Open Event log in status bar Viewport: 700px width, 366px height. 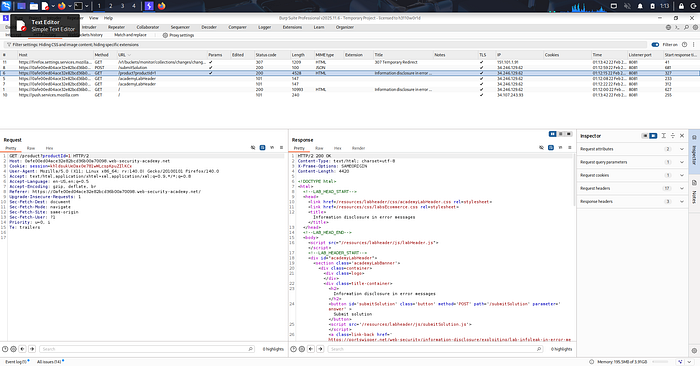16,362
